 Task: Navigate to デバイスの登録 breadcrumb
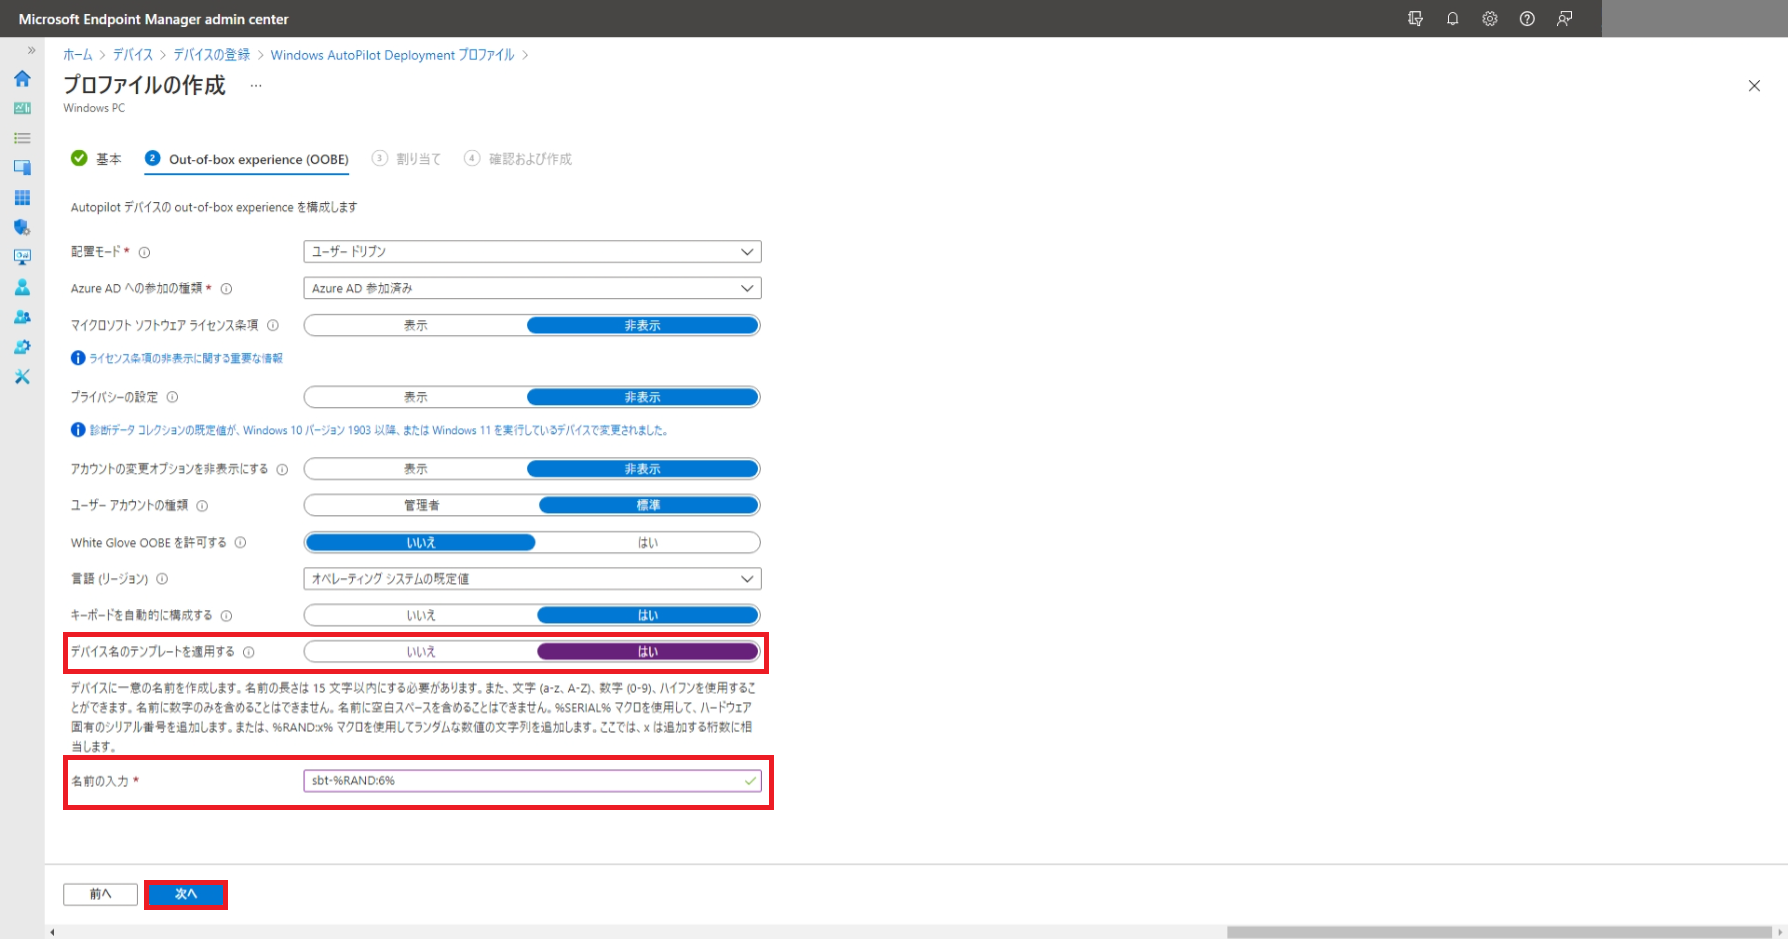pyautogui.click(x=212, y=55)
